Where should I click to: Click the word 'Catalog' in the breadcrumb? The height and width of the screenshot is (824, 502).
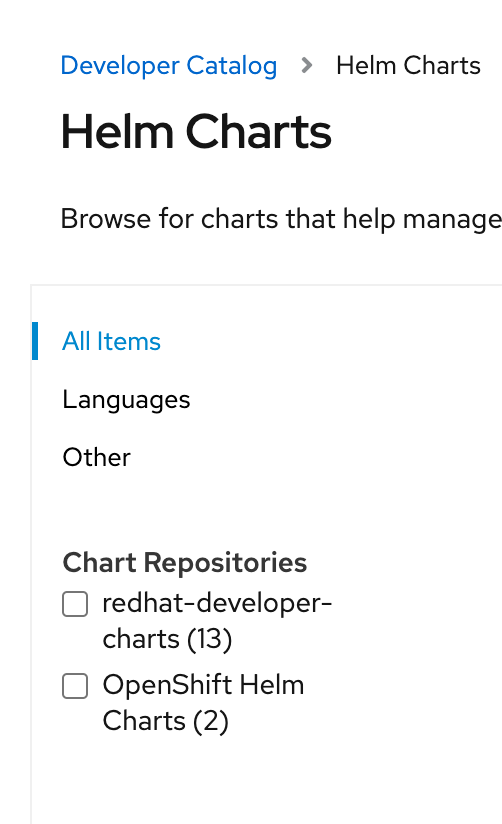pyautogui.click(x=232, y=66)
